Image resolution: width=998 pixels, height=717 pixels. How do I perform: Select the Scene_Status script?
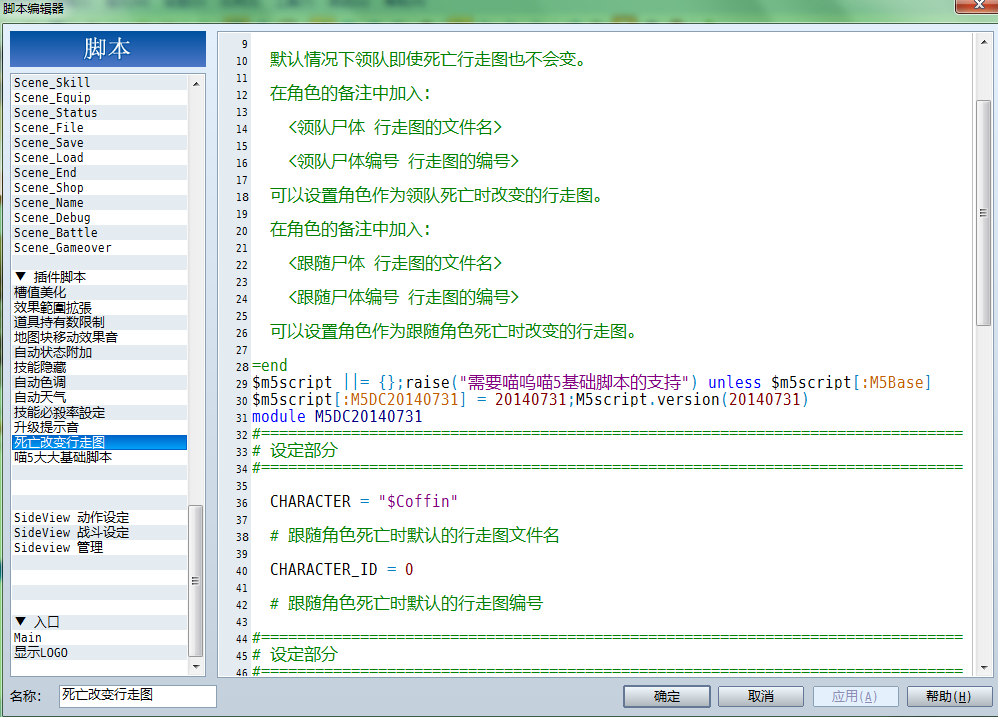tap(100, 113)
